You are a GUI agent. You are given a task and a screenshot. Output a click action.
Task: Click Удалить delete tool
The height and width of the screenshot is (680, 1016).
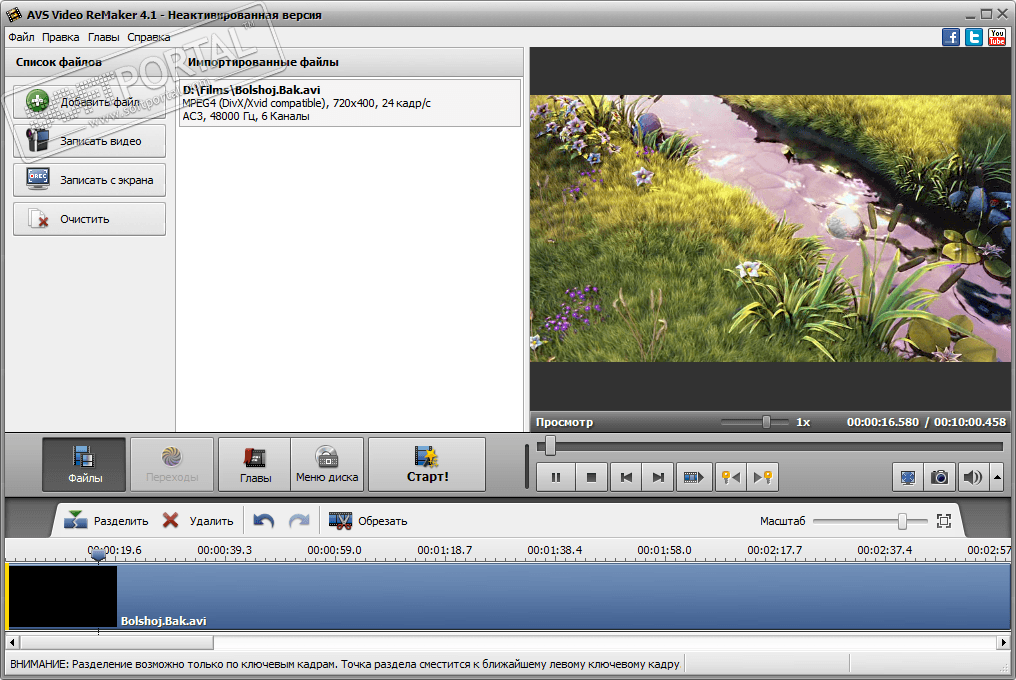click(x=198, y=521)
